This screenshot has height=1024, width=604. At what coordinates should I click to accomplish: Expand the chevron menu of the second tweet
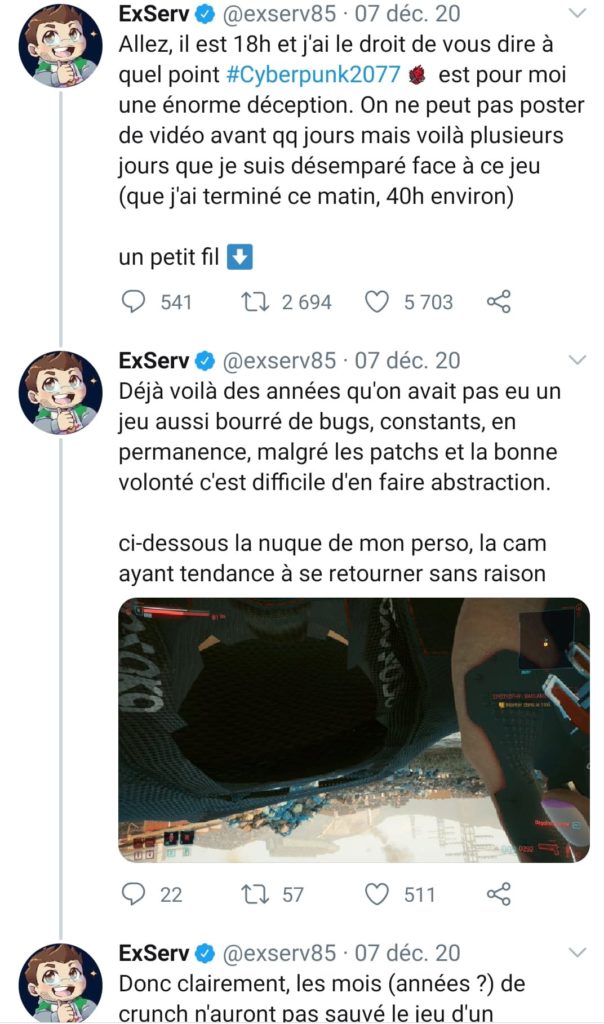(578, 360)
